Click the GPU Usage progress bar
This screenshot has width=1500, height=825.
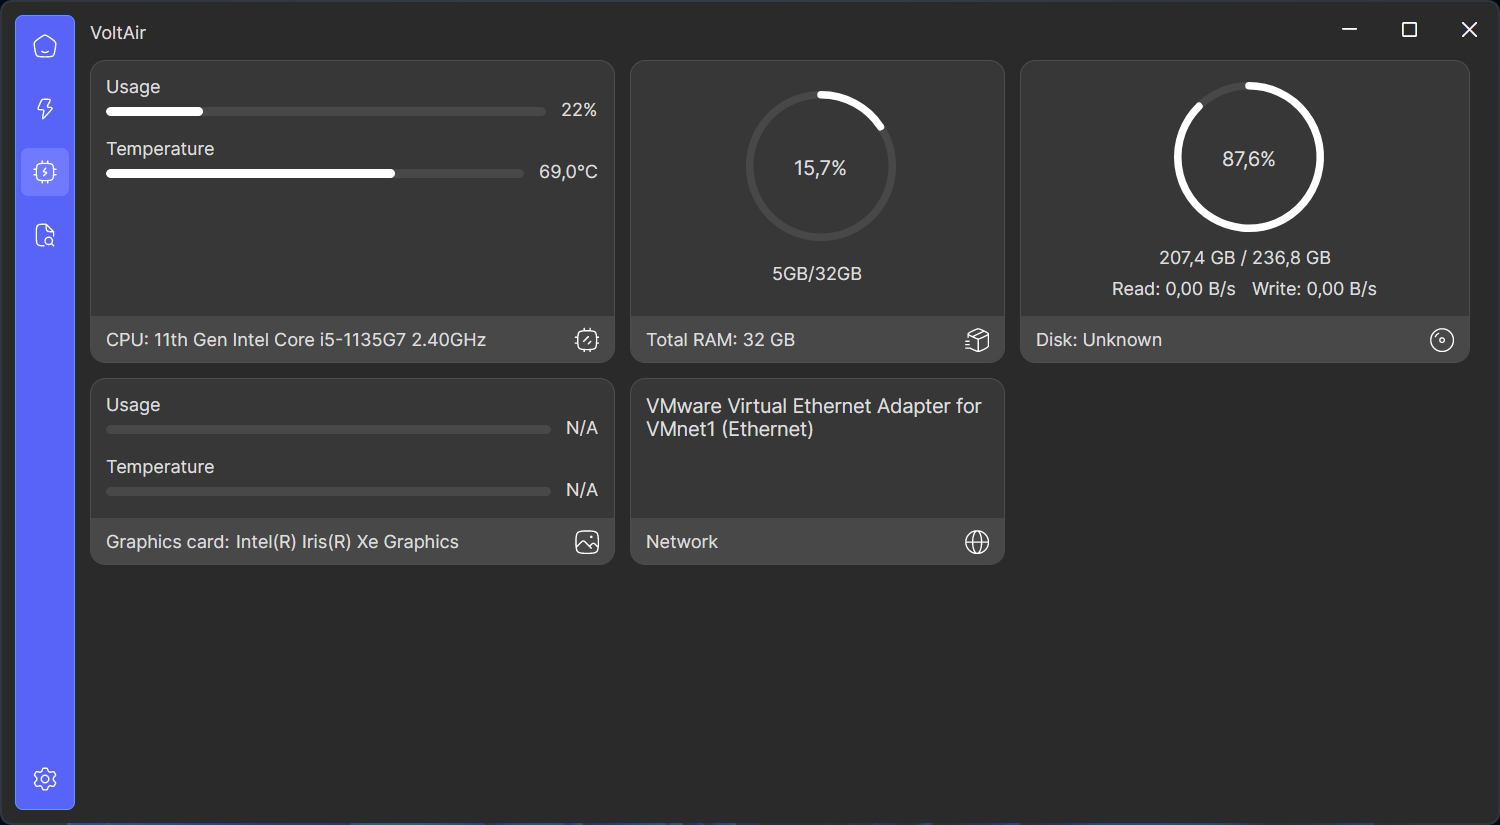[328, 429]
